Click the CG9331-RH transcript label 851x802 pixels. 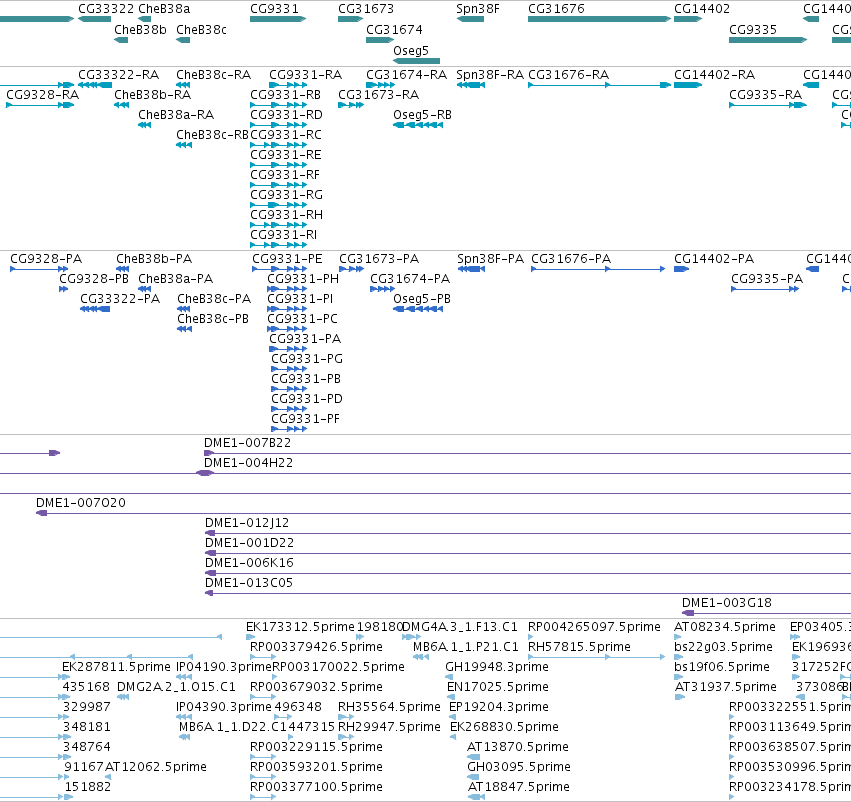click(286, 215)
